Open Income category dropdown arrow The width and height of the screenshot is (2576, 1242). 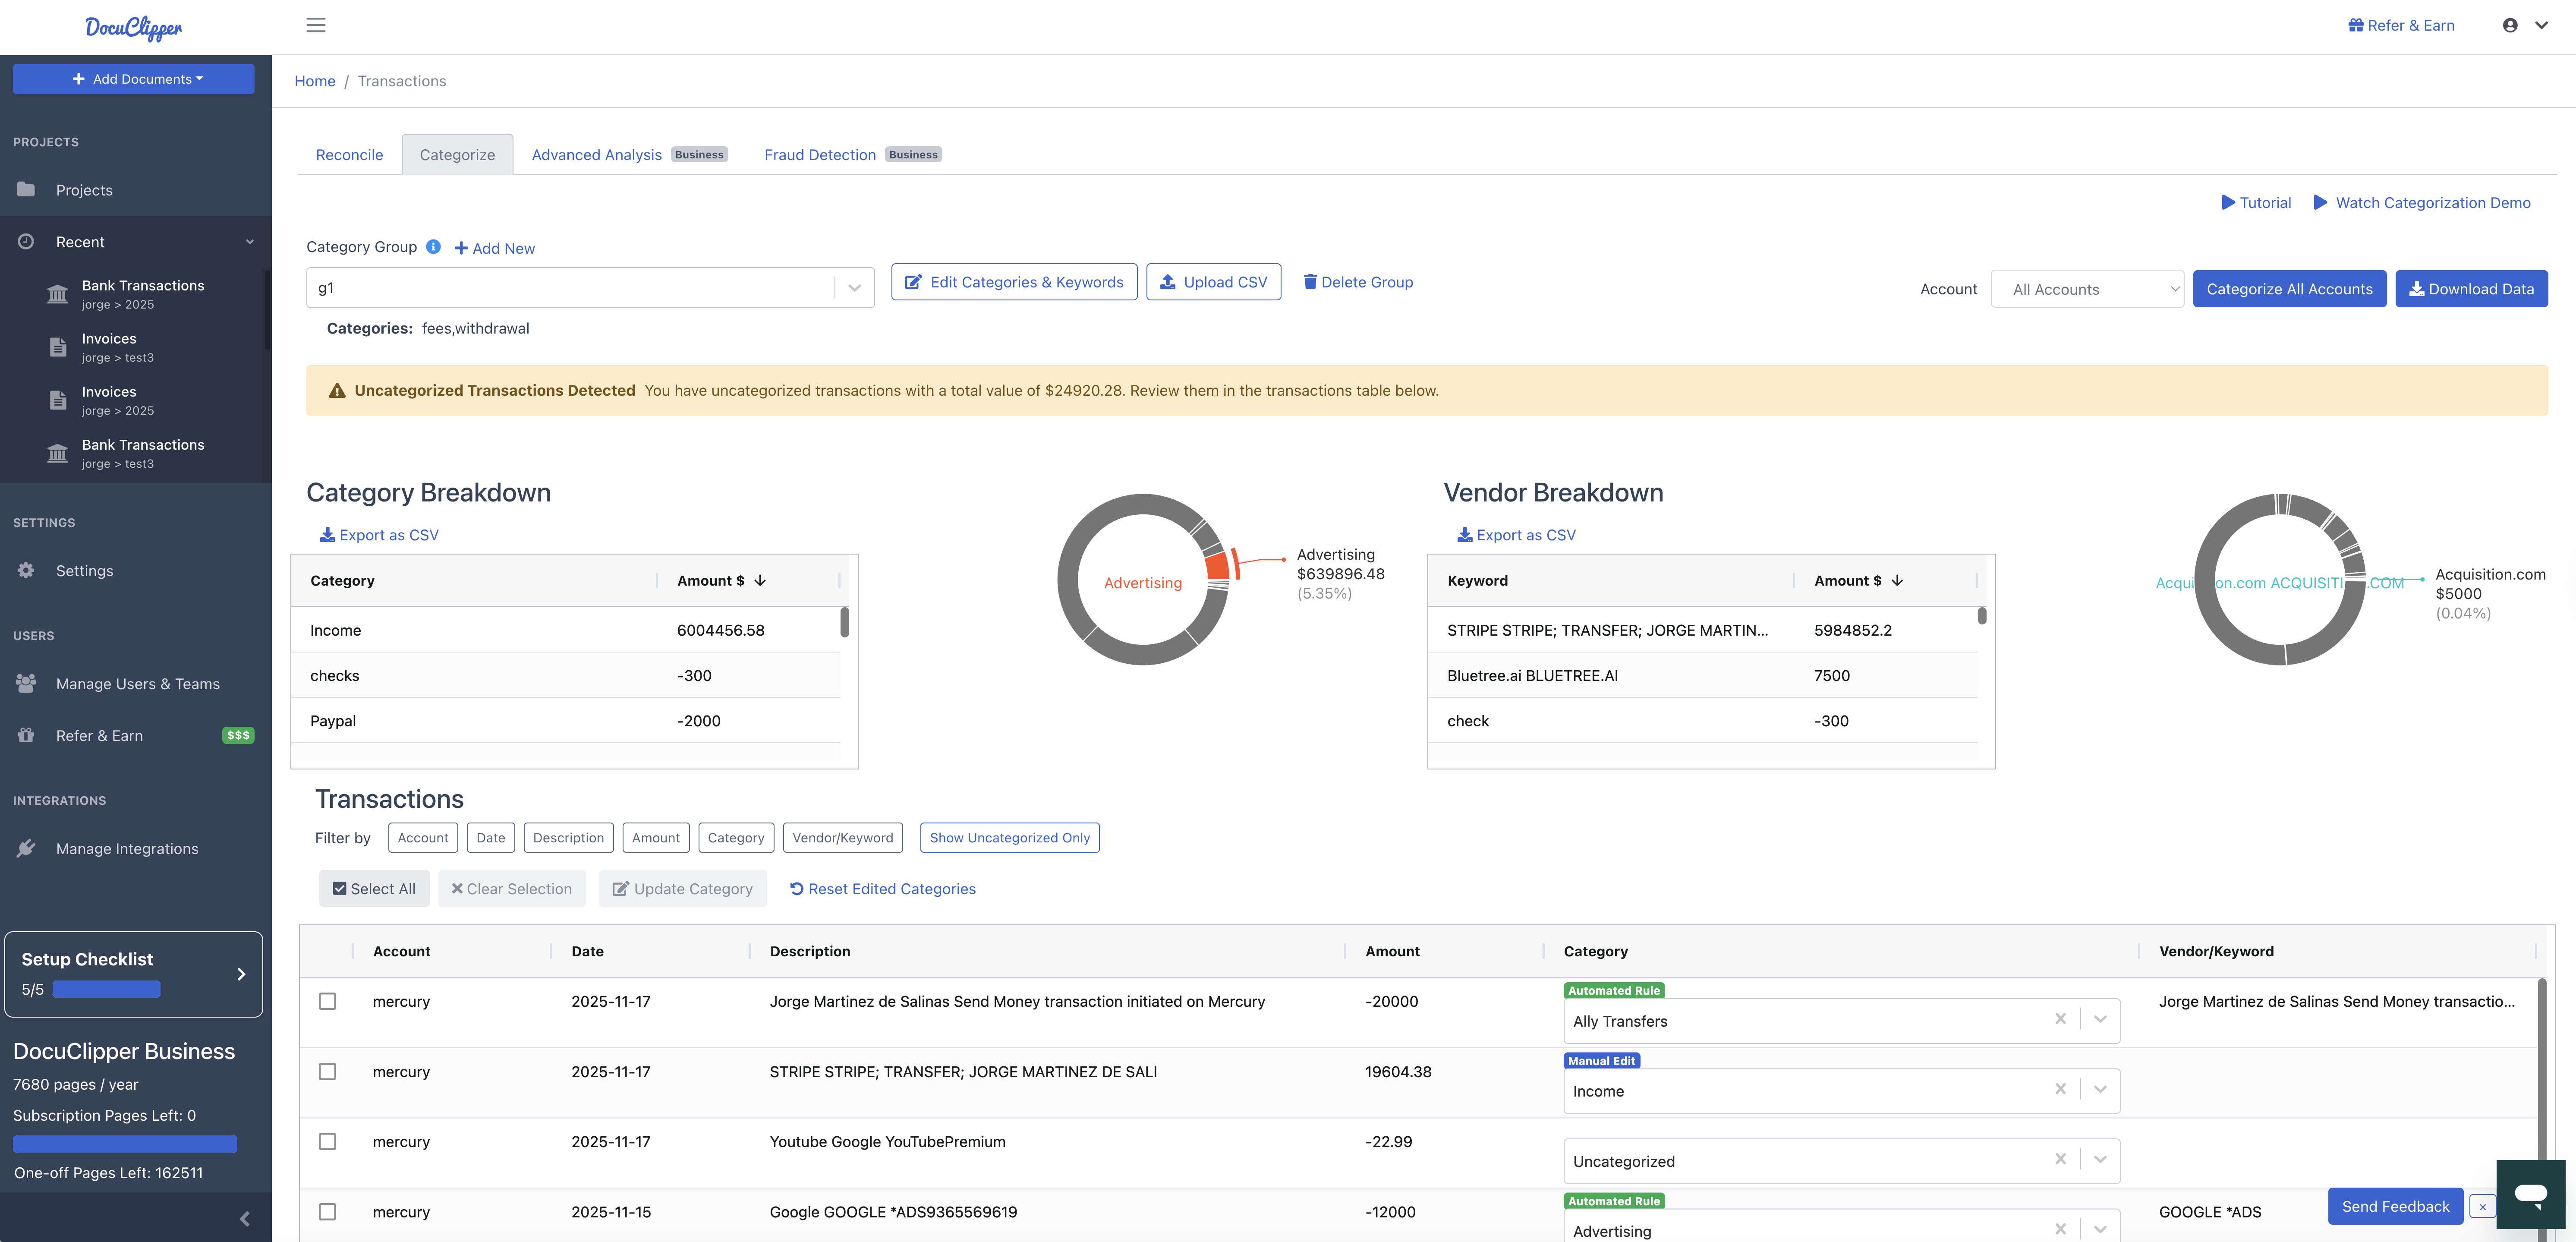coord(2100,1089)
